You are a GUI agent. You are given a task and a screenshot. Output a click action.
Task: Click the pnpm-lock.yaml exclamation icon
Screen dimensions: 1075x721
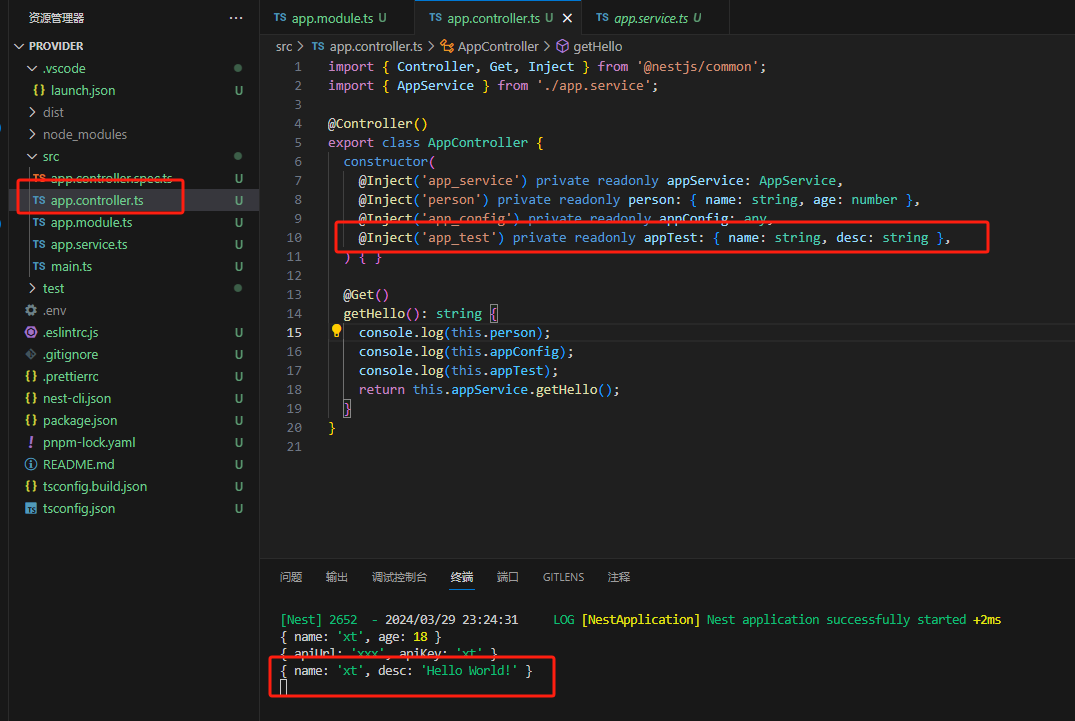[31, 442]
